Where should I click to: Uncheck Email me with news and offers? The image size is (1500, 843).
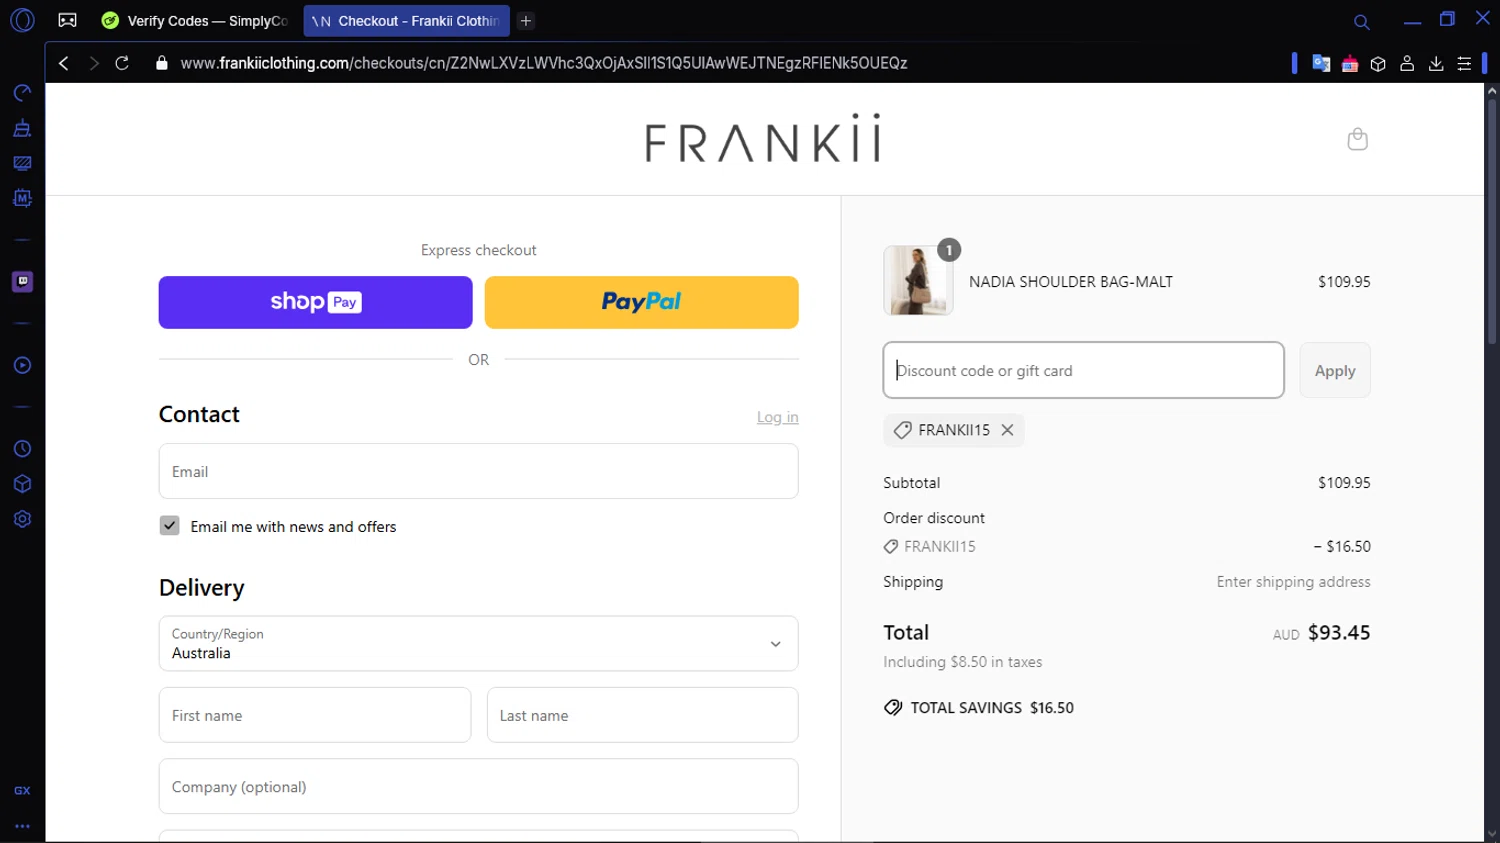[170, 526]
